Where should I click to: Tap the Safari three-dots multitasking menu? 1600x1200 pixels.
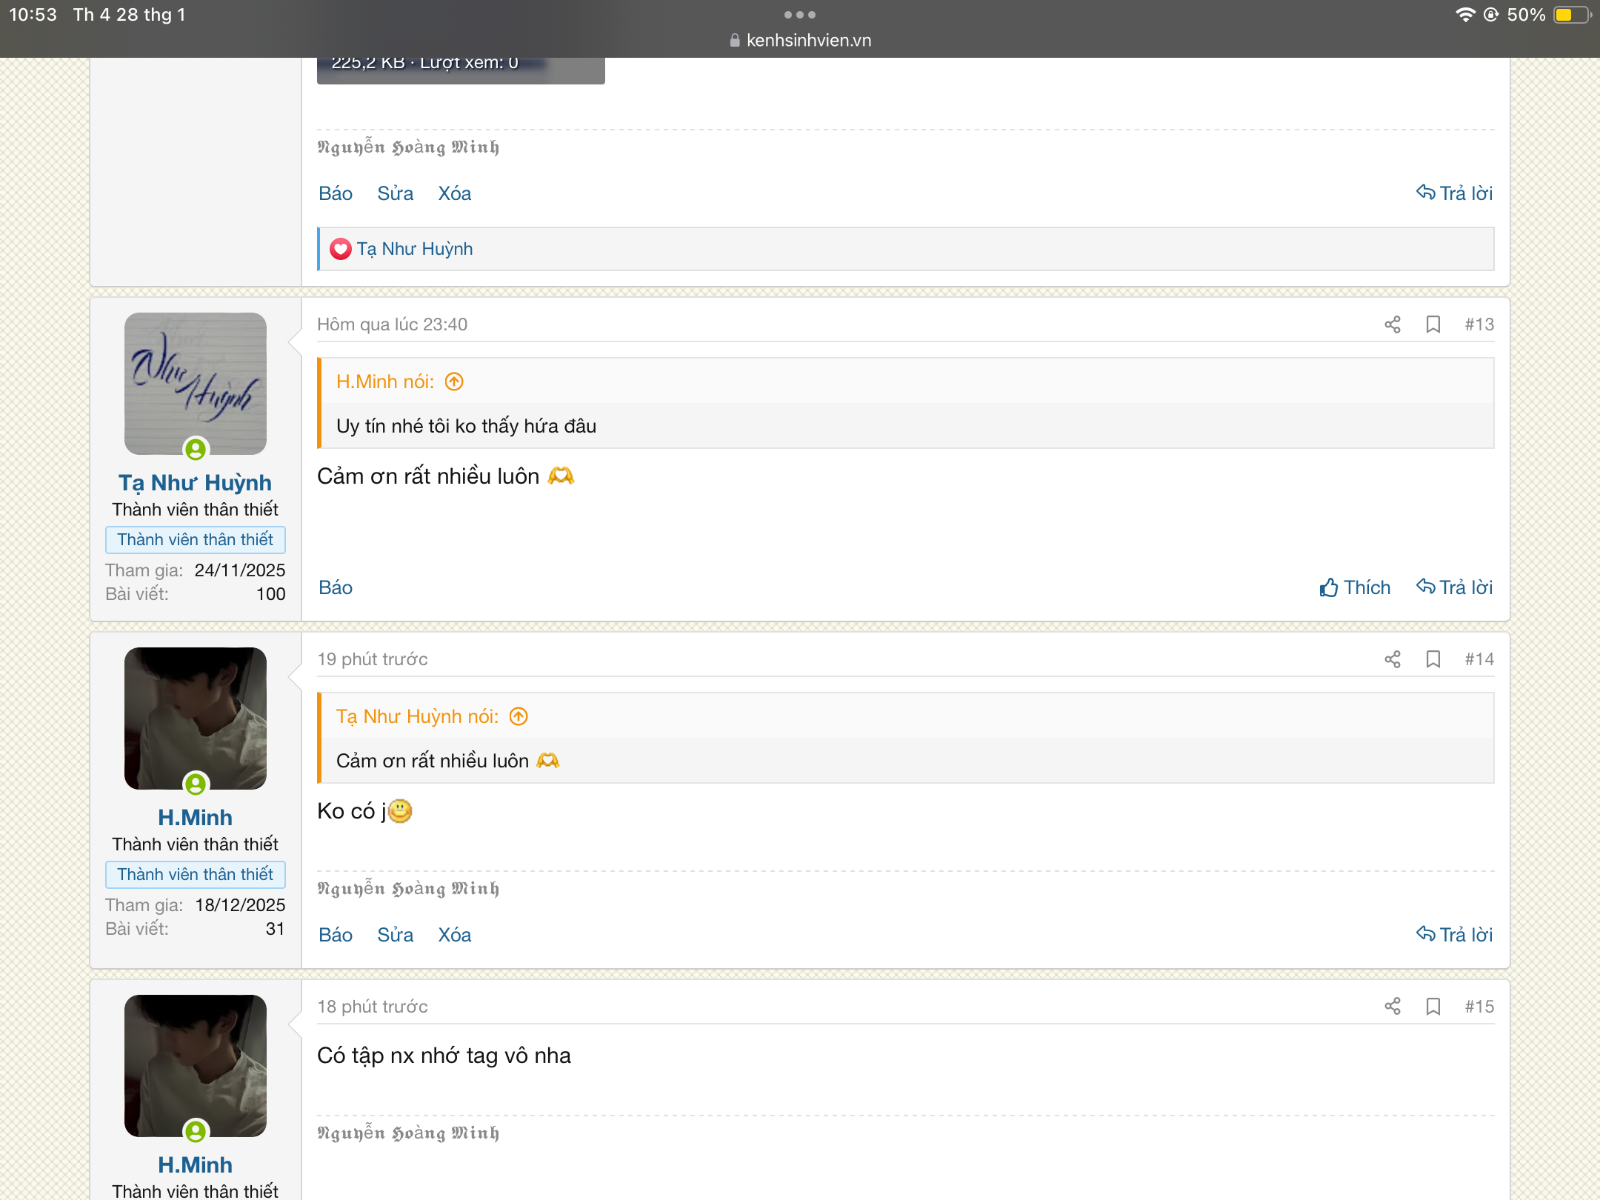(x=799, y=15)
